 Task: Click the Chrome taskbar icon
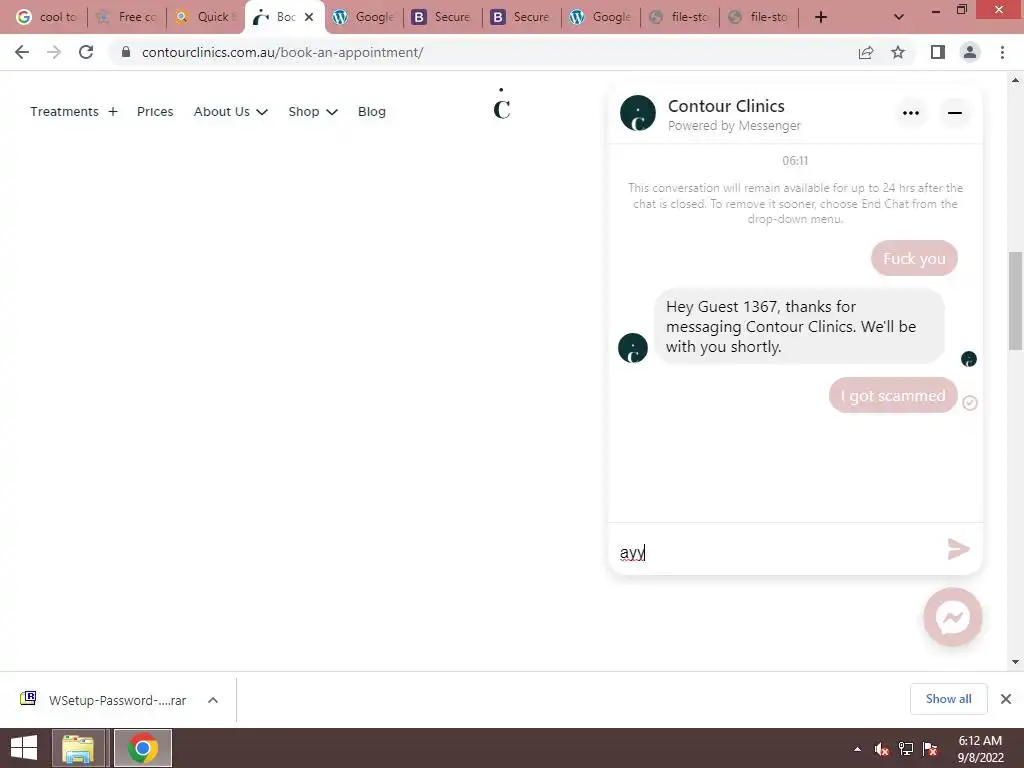(x=143, y=748)
